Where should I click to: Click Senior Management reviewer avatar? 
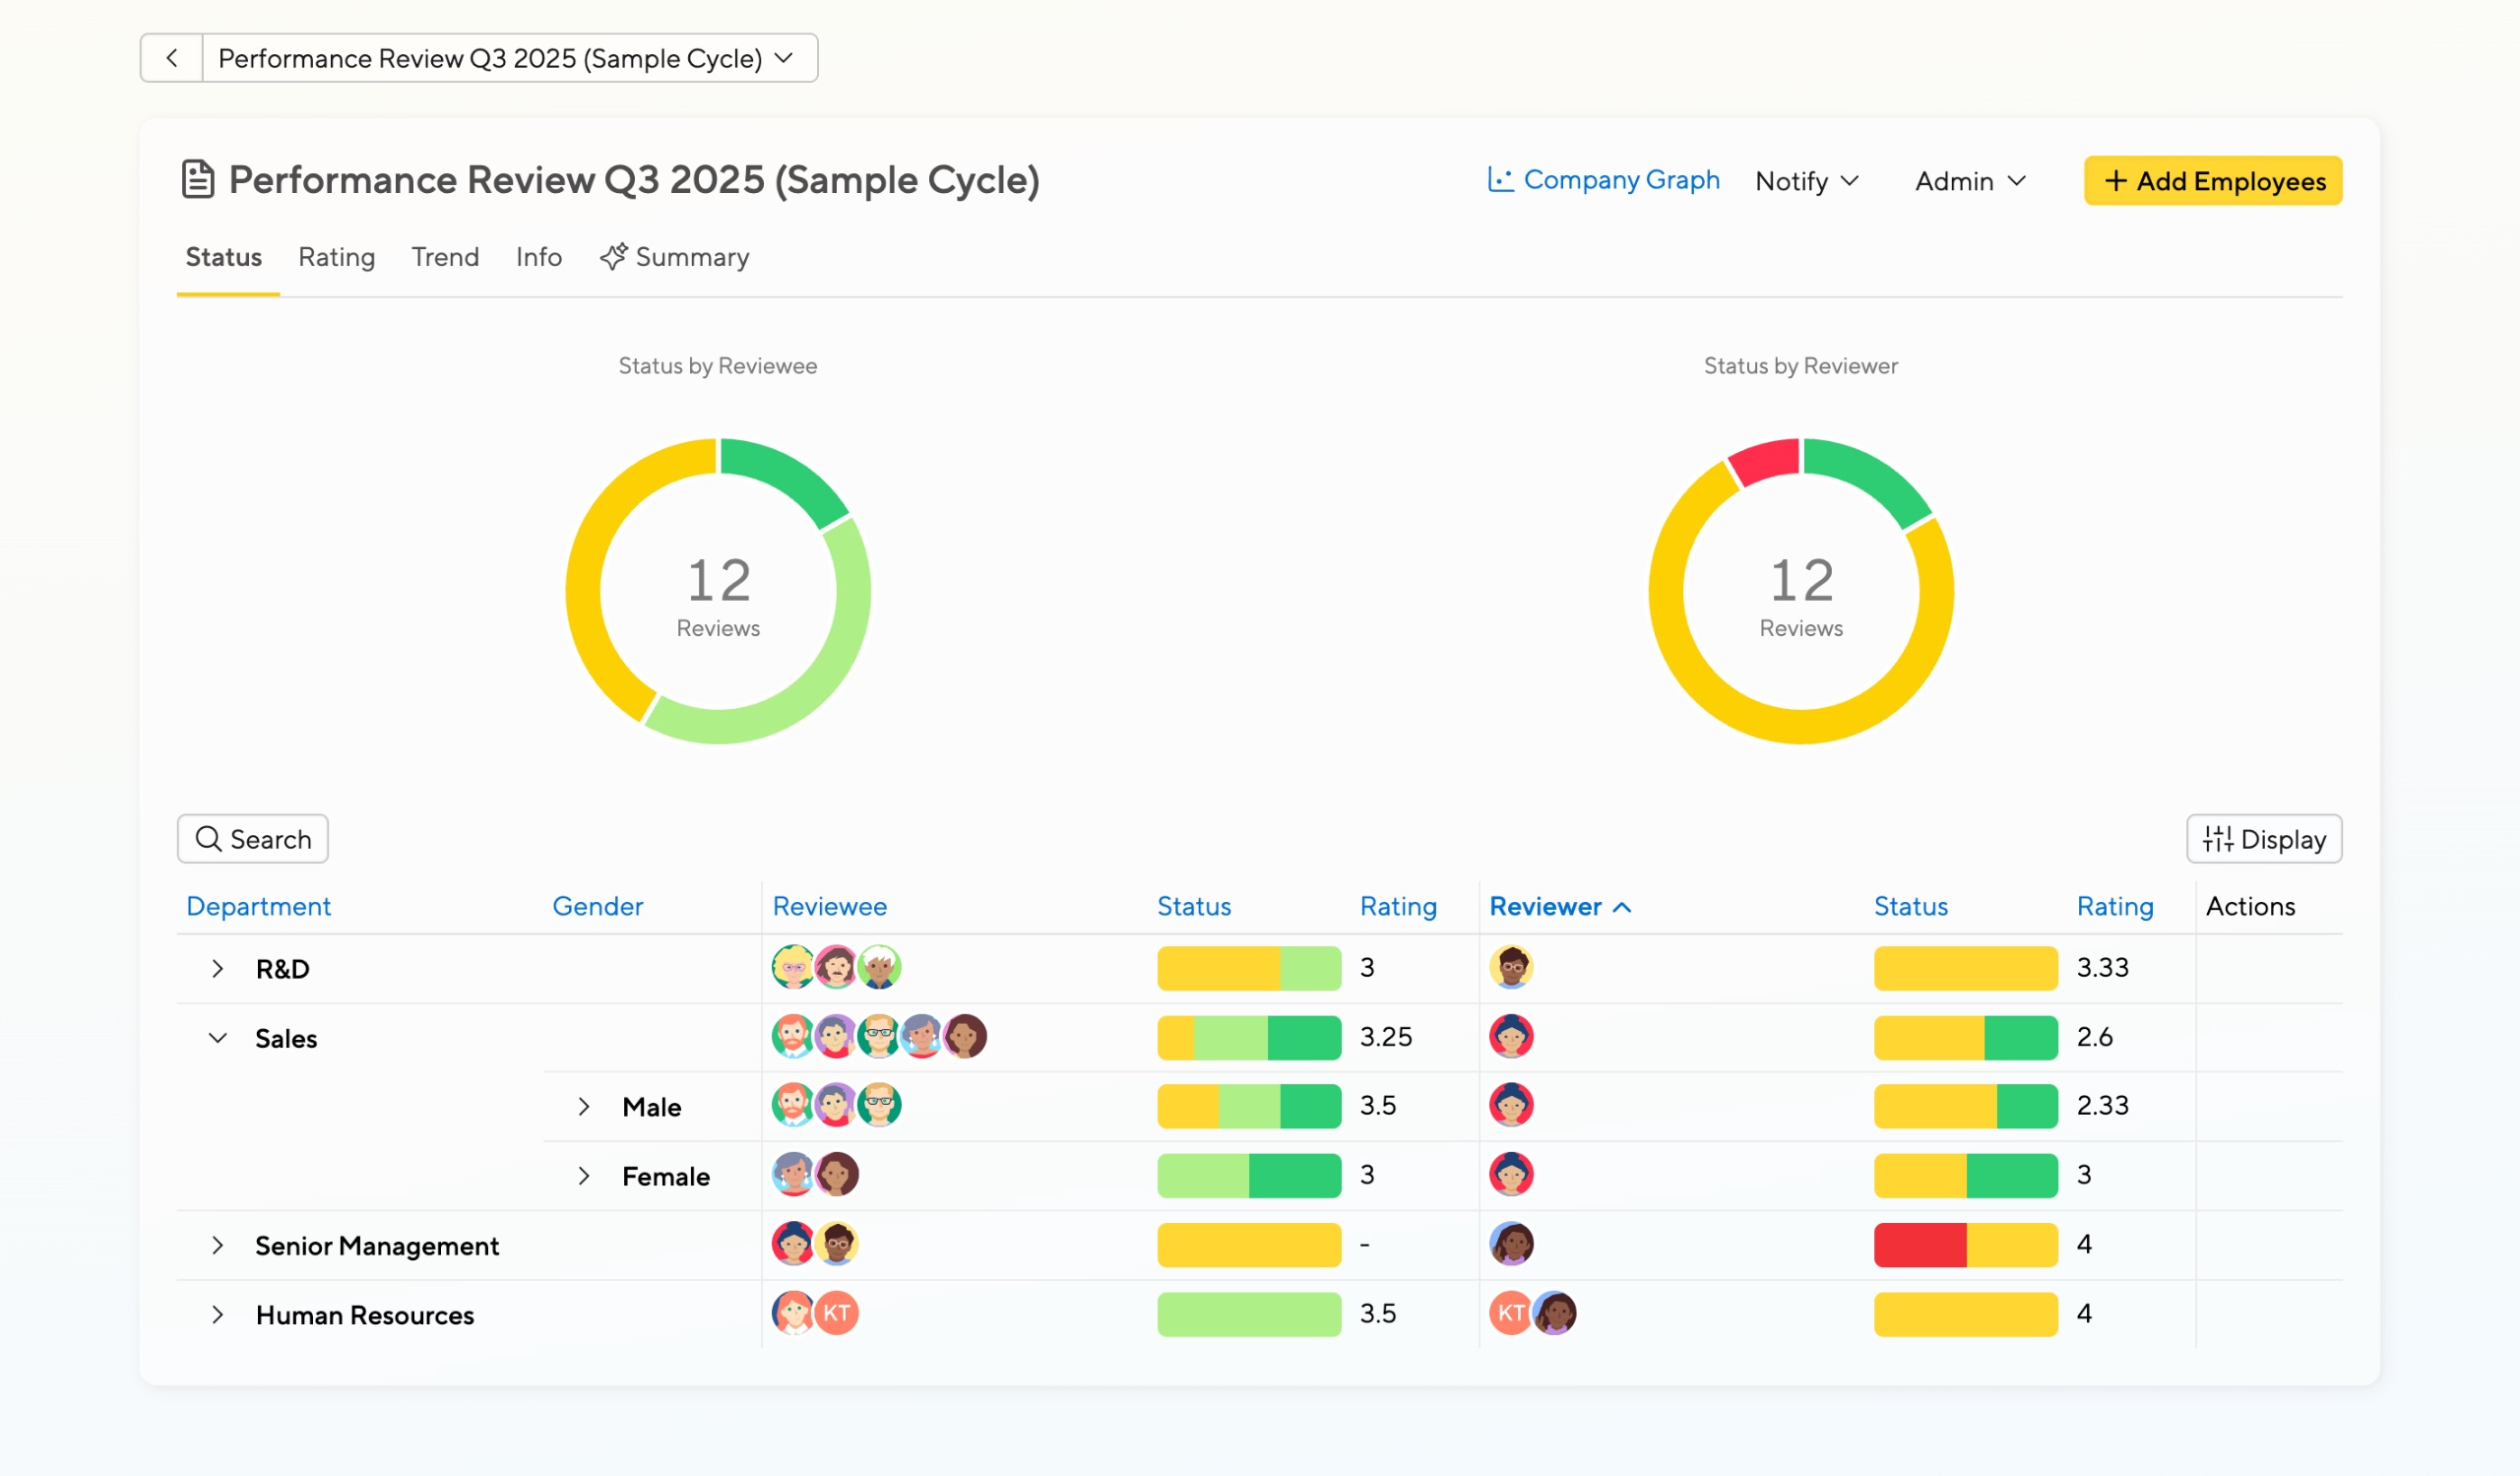coord(1511,1245)
